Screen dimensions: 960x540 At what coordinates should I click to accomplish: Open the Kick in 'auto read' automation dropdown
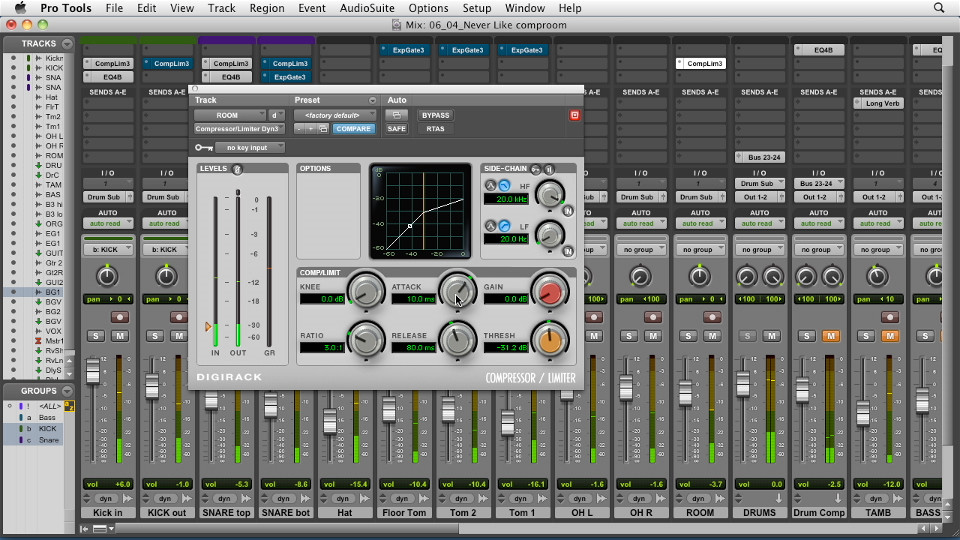pos(108,223)
